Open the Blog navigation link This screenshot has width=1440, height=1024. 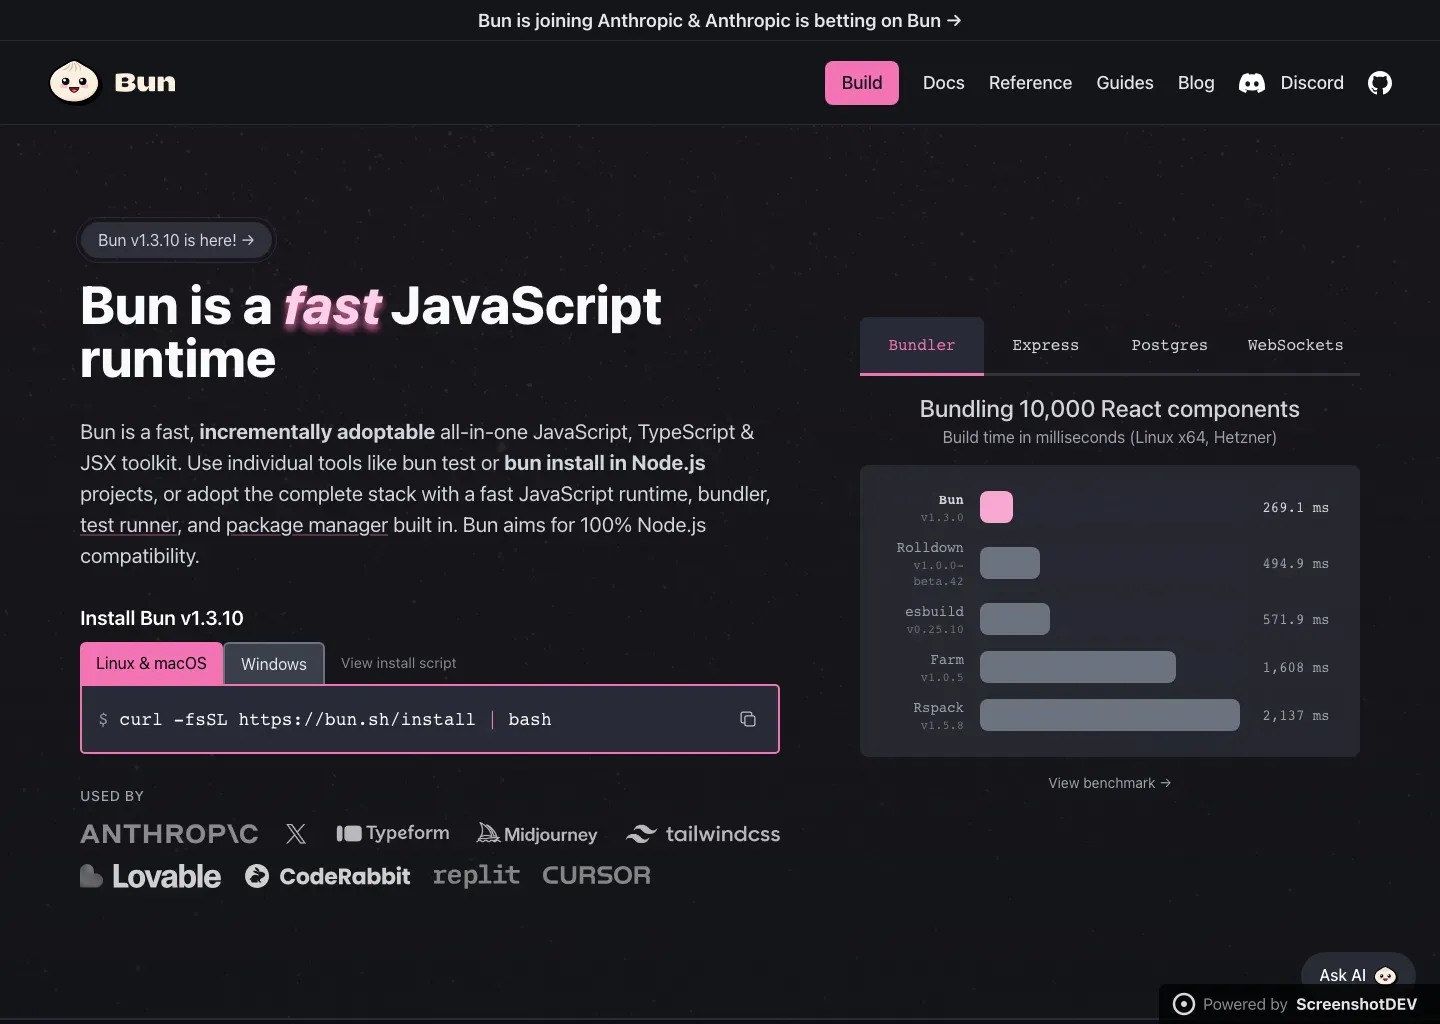[x=1196, y=83]
